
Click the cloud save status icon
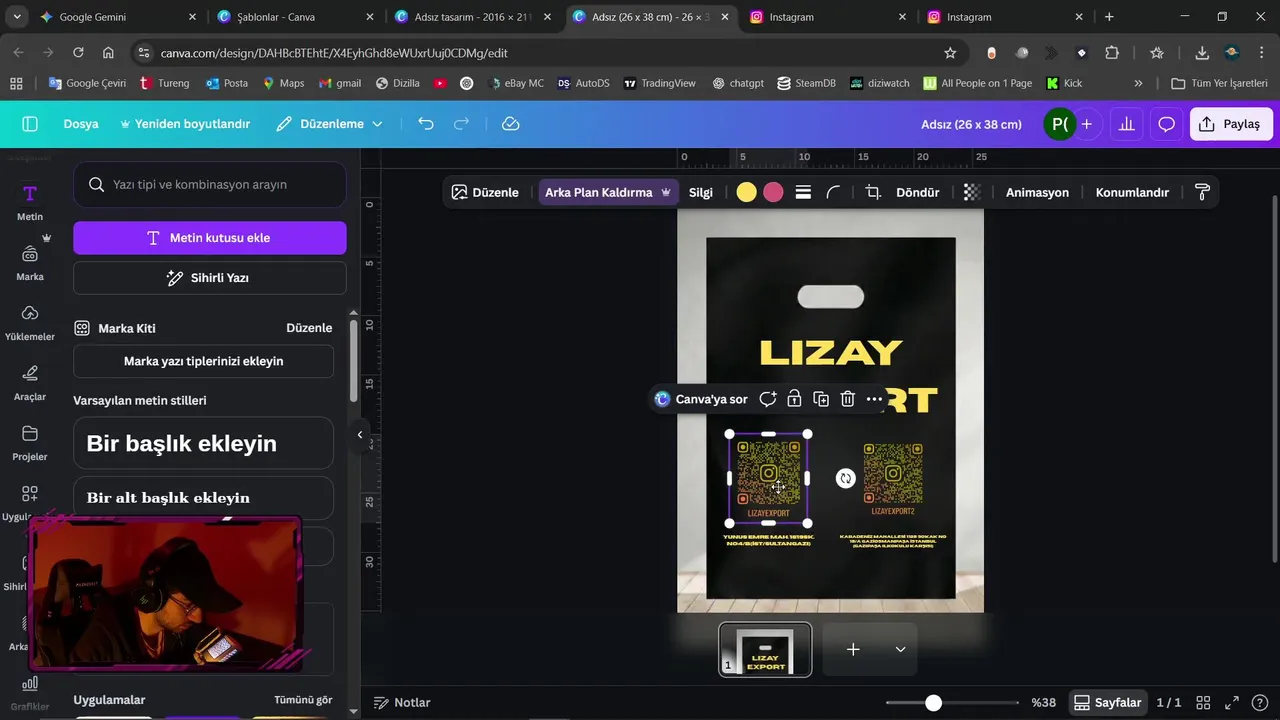(511, 124)
